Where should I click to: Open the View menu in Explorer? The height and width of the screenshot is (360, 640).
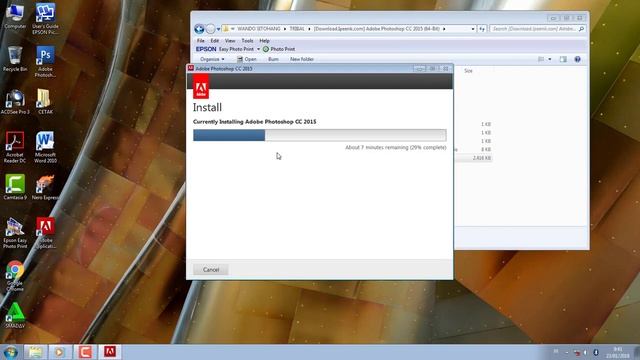(x=230, y=41)
